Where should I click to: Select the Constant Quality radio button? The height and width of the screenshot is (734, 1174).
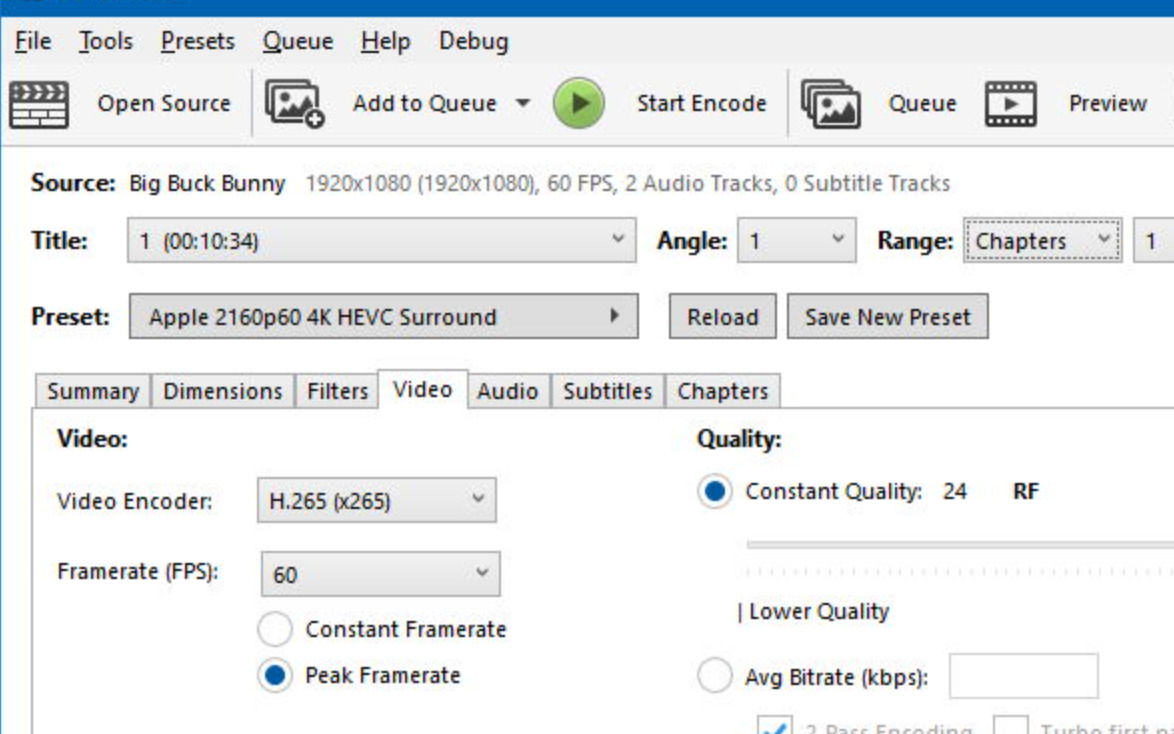pos(714,492)
